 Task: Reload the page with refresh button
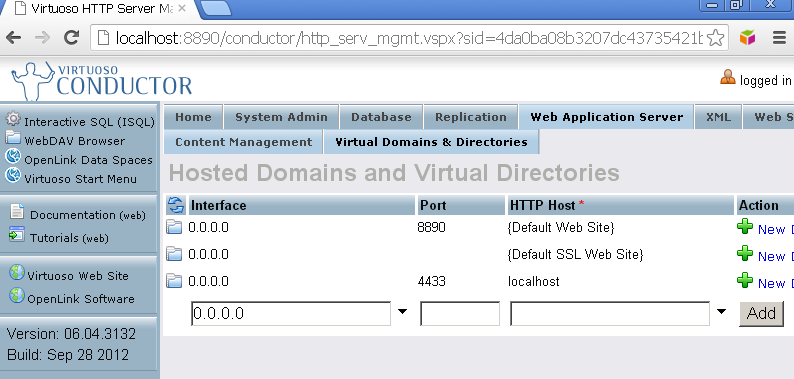pyautogui.click(x=71, y=37)
